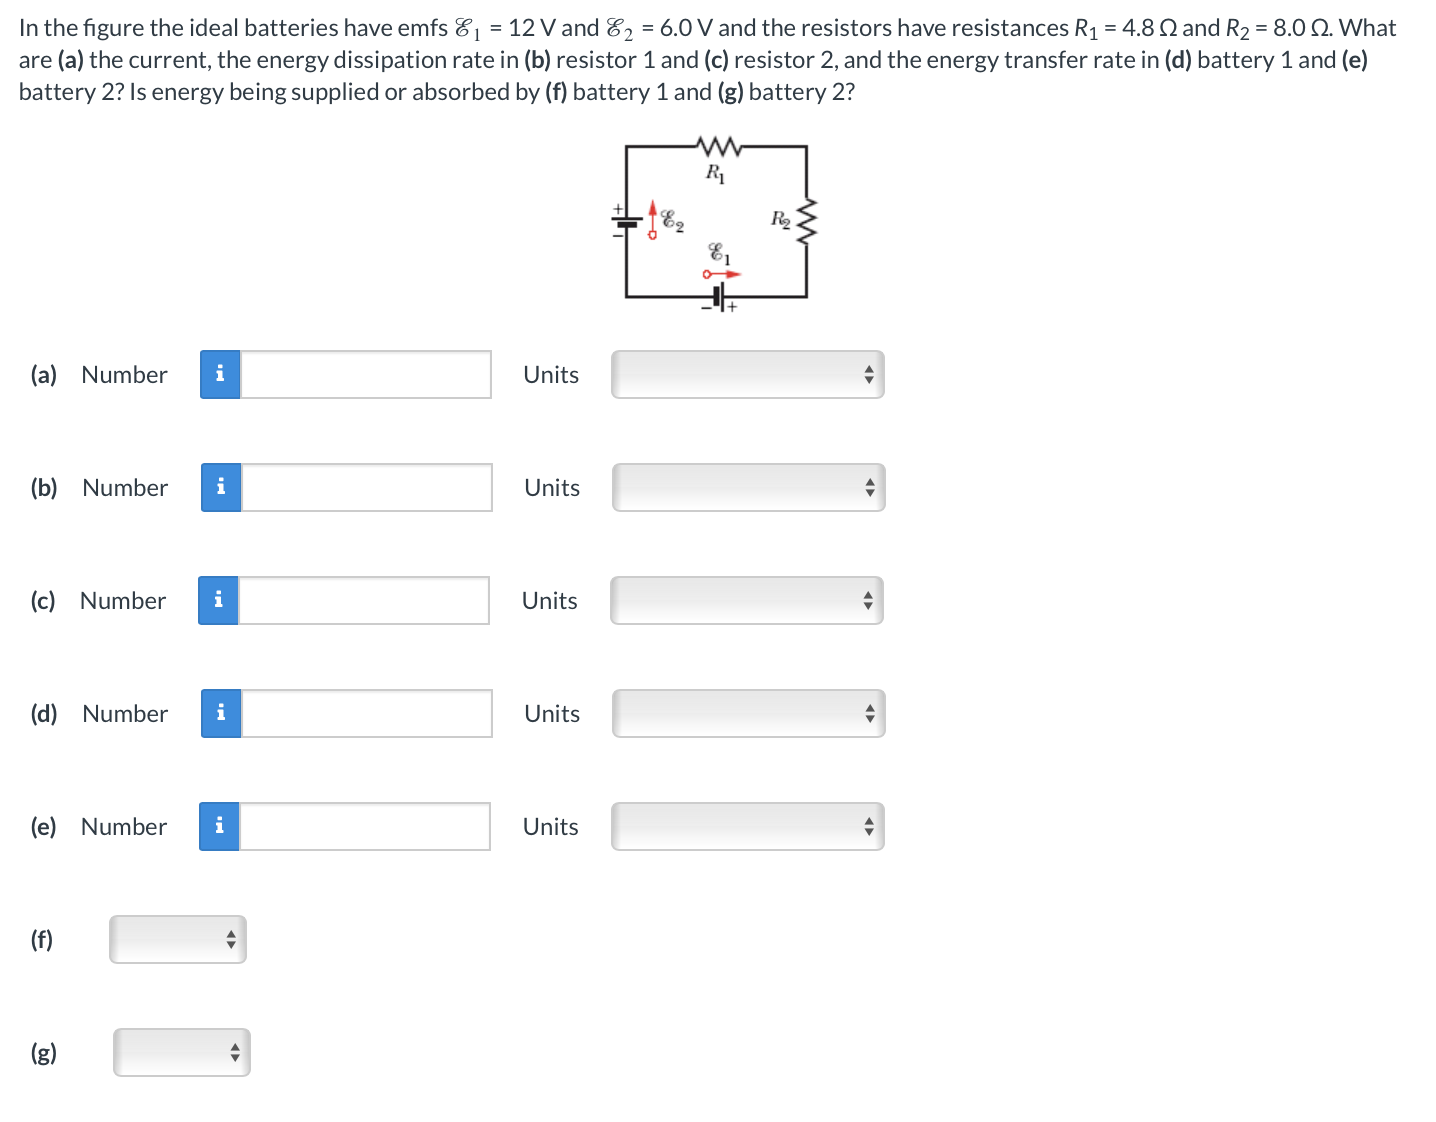Click the resistor R1 symbol in the circuit figure

coord(716,146)
